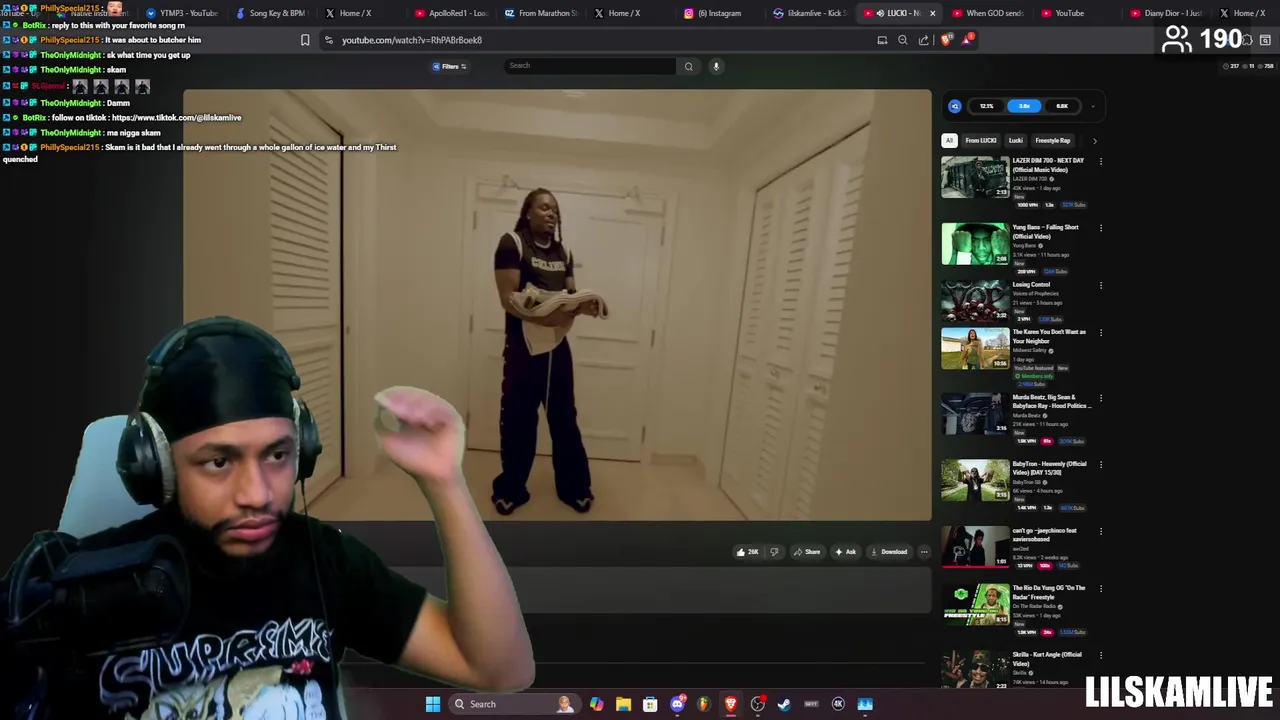Viewport: 1280px width, 720px height.
Task: Open OBS Studio from the taskbar
Action: pyautogui.click(x=758, y=704)
